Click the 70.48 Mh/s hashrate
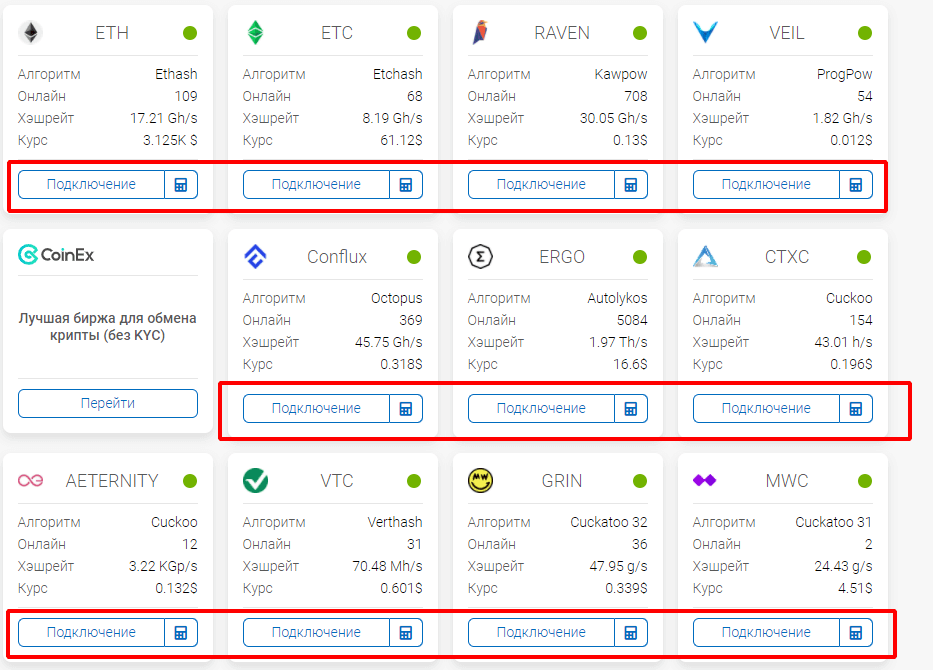Image resolution: width=933 pixels, height=670 pixels. (387, 566)
